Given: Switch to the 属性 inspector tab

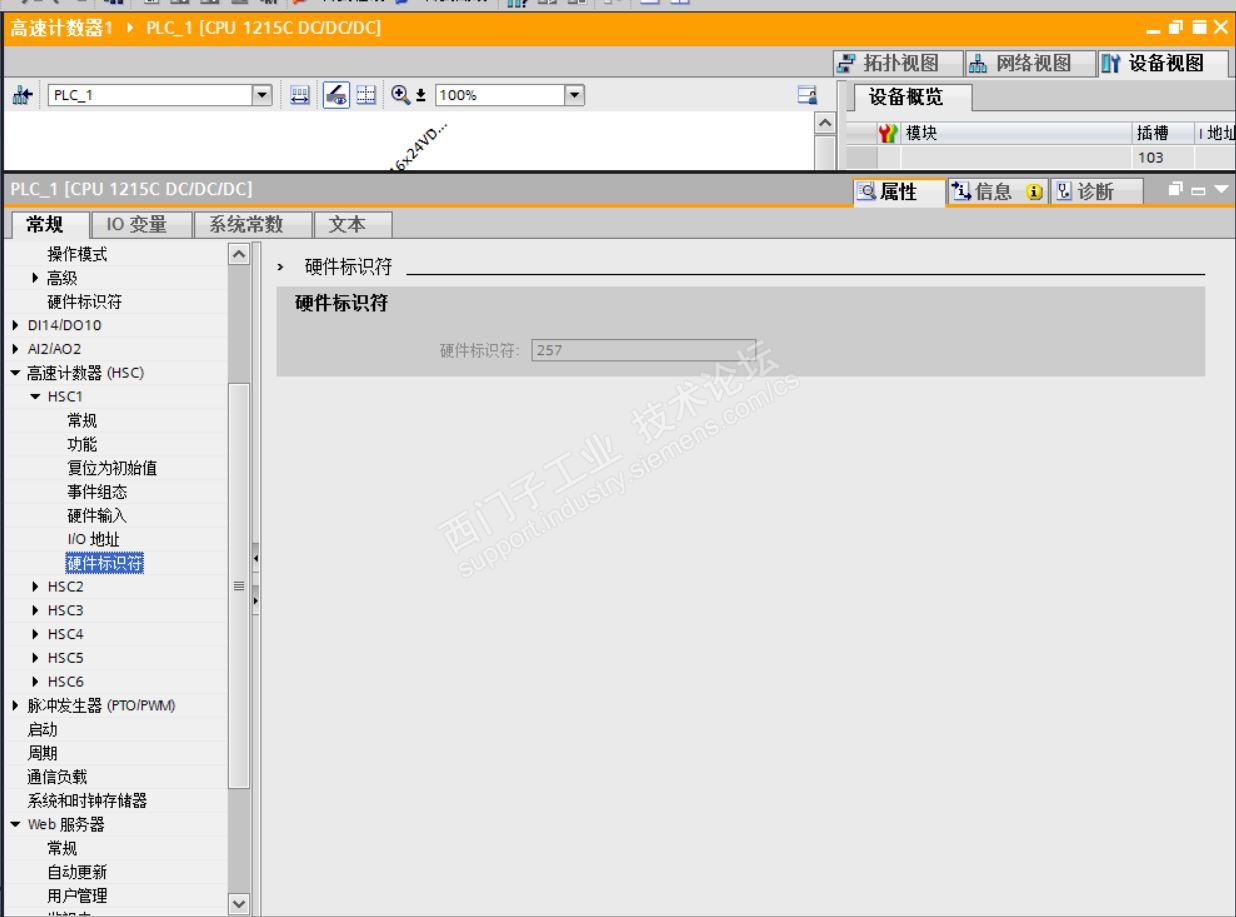Looking at the screenshot, I should point(899,190).
